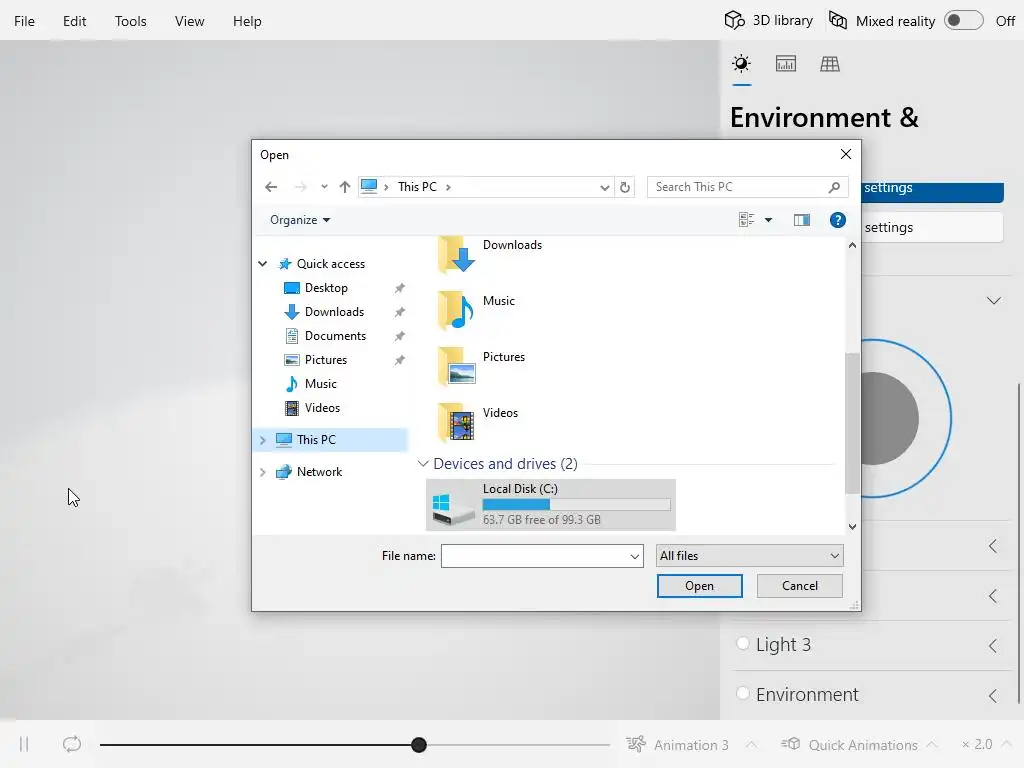
Task: Click the white settings button
Action: pos(933,227)
